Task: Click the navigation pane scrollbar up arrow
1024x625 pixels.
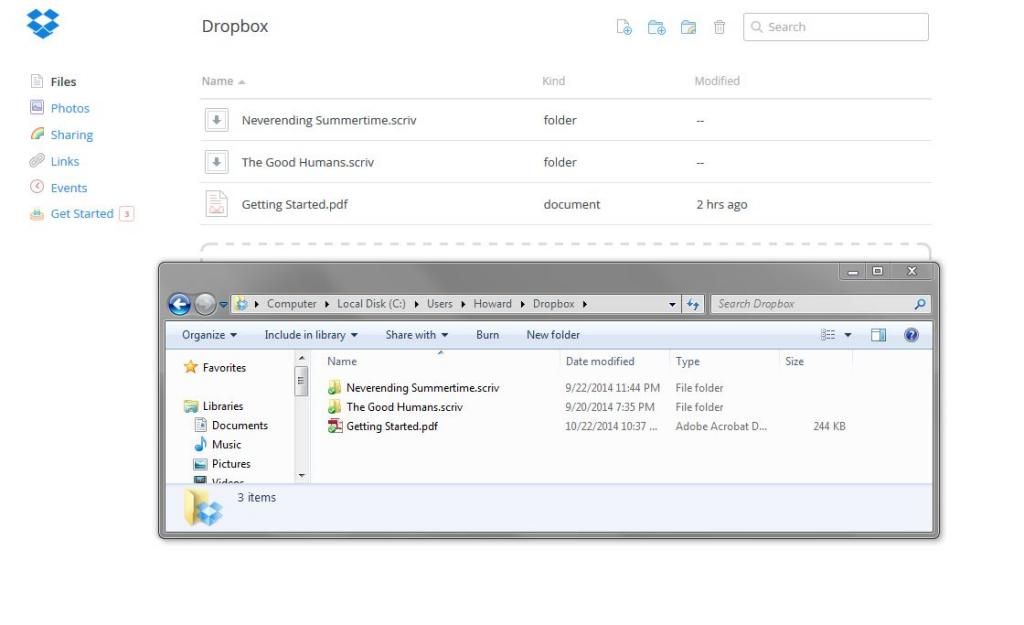Action: click(x=302, y=359)
